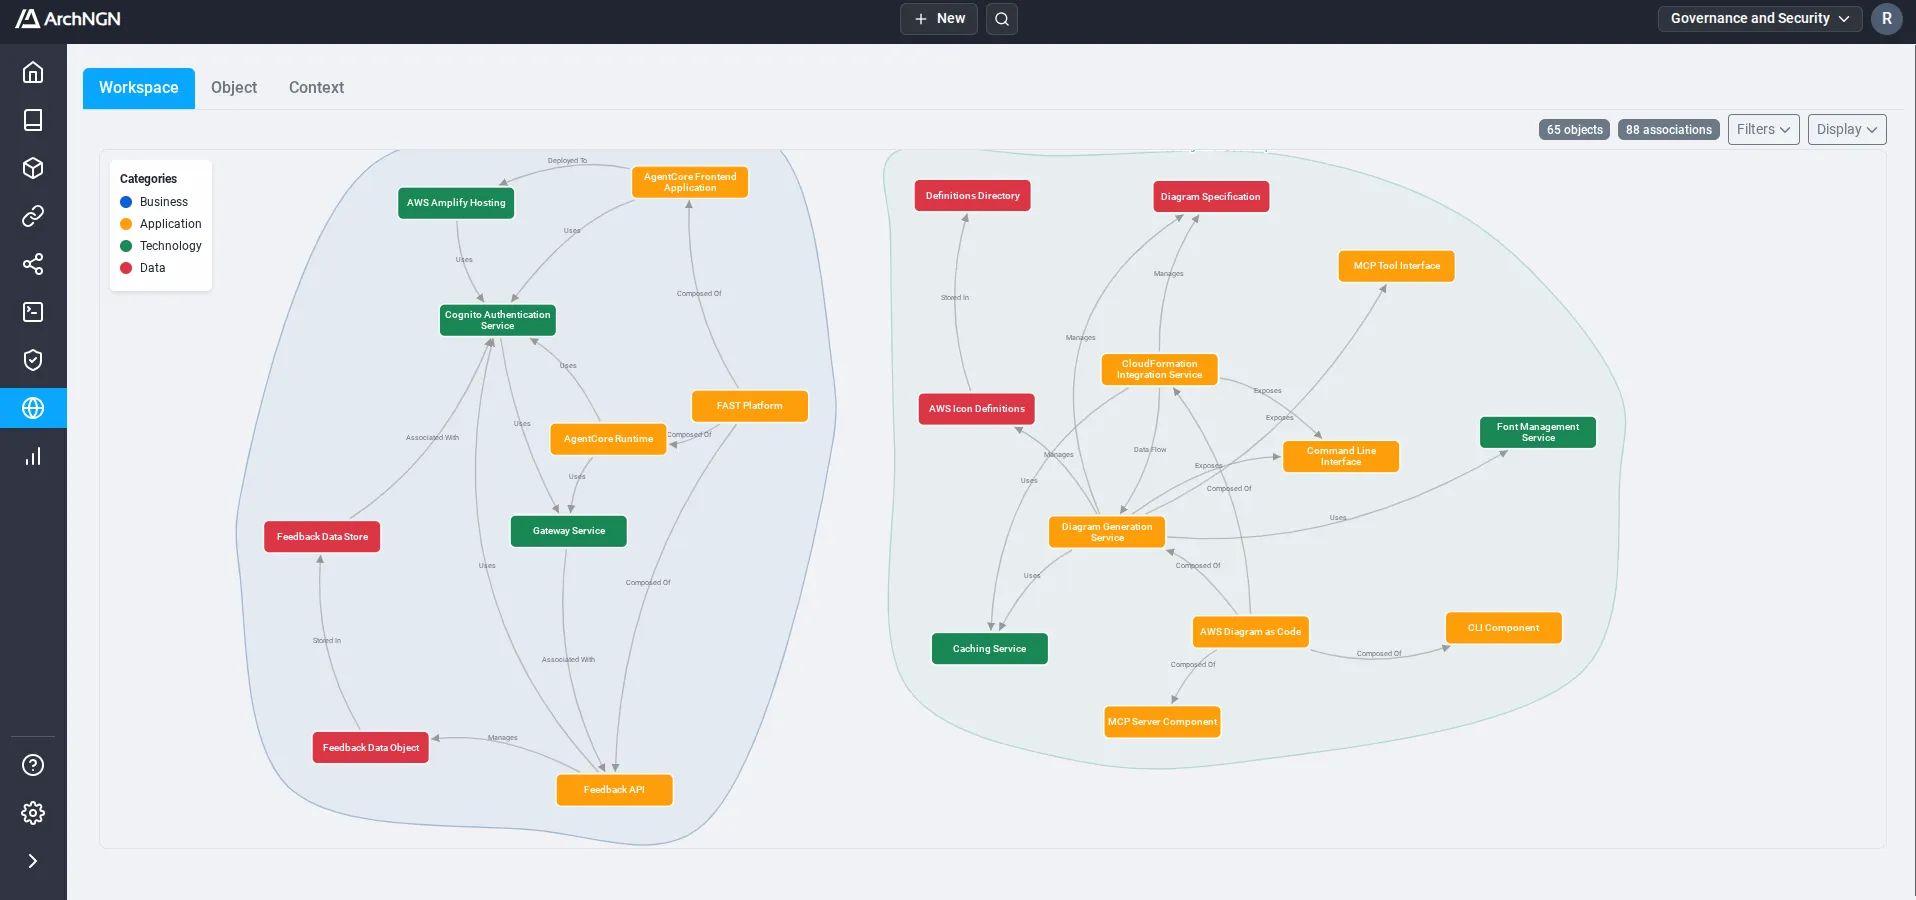Click the Technology green category swatch
The image size is (1916, 900).
[x=126, y=246]
